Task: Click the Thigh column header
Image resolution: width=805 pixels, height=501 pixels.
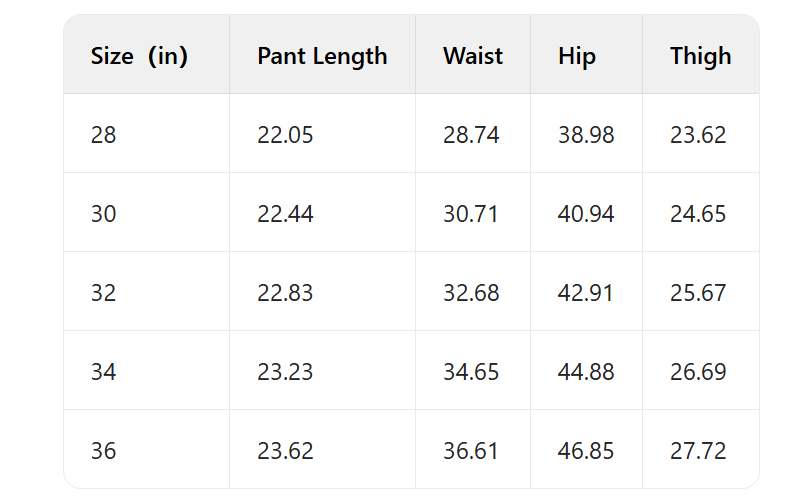Action: [701, 56]
